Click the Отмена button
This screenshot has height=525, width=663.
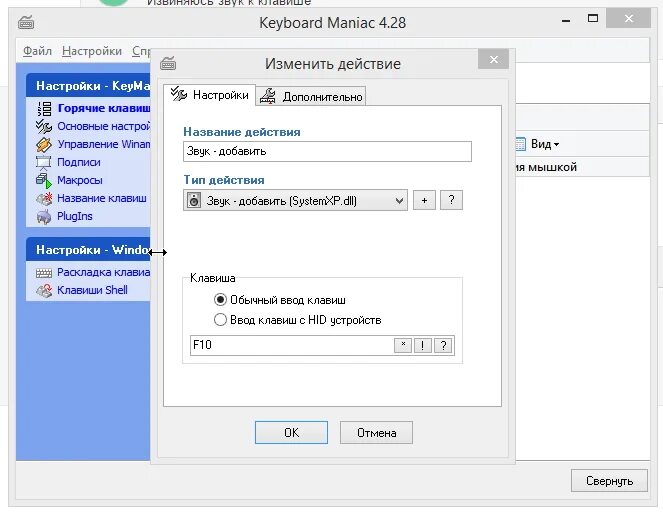point(376,432)
